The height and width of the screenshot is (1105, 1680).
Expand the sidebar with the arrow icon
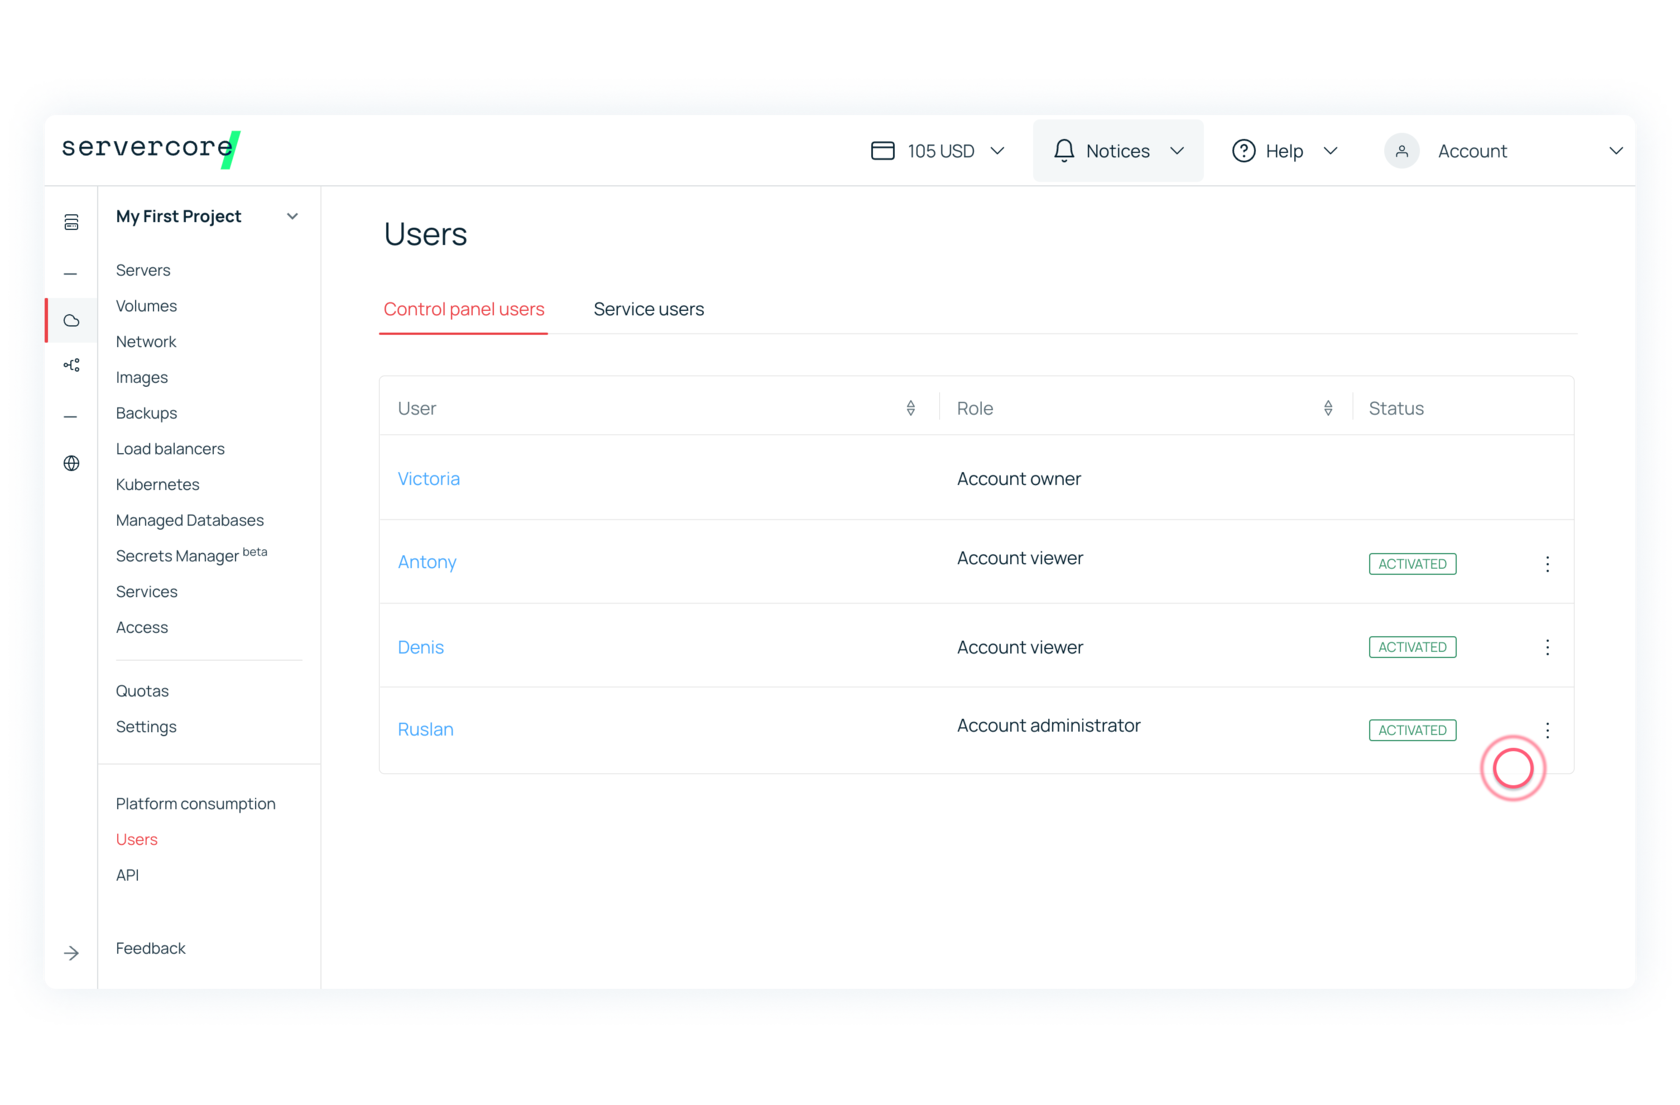pos(70,953)
